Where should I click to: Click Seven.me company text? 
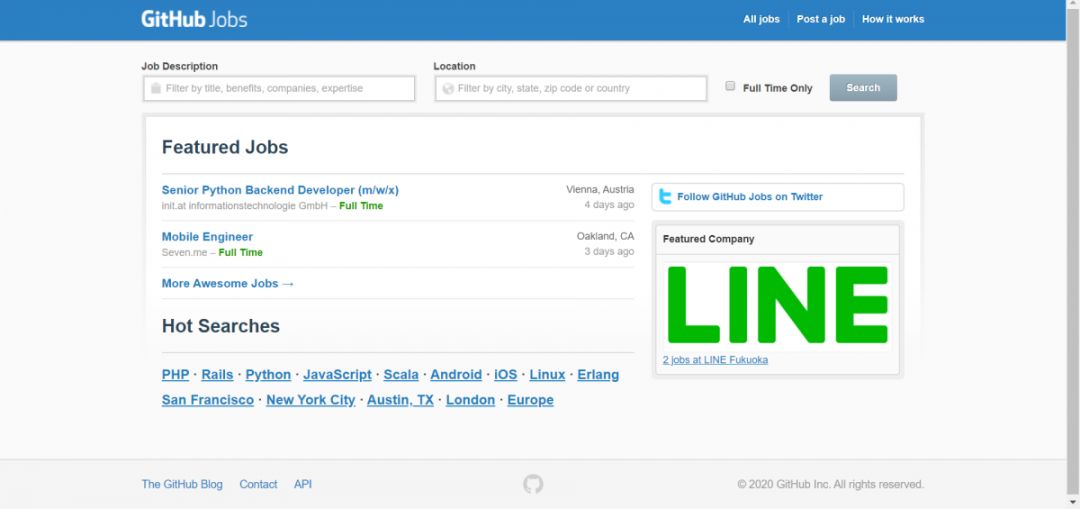tap(185, 253)
